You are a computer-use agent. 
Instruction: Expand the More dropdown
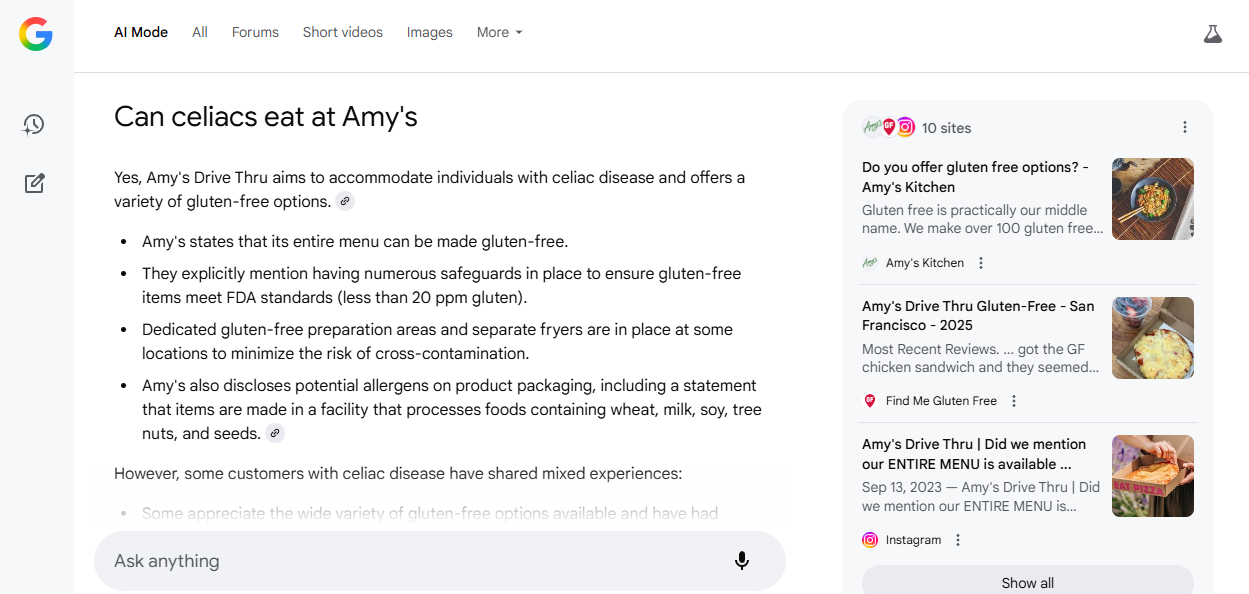click(x=500, y=32)
